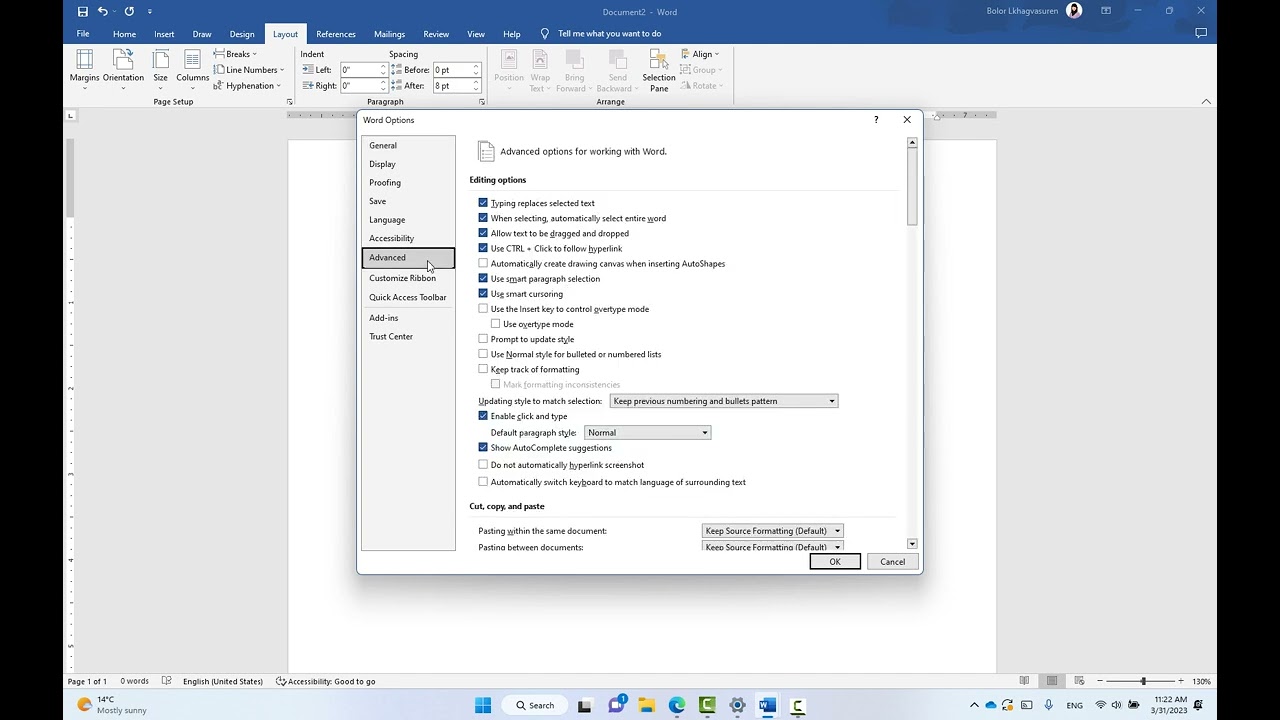Click the Word icon in the taskbar
The image size is (1280, 720).
pos(767,705)
